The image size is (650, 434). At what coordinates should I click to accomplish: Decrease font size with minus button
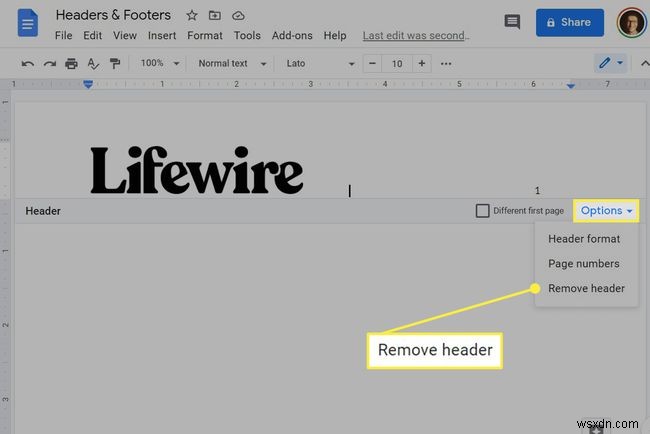pos(372,63)
